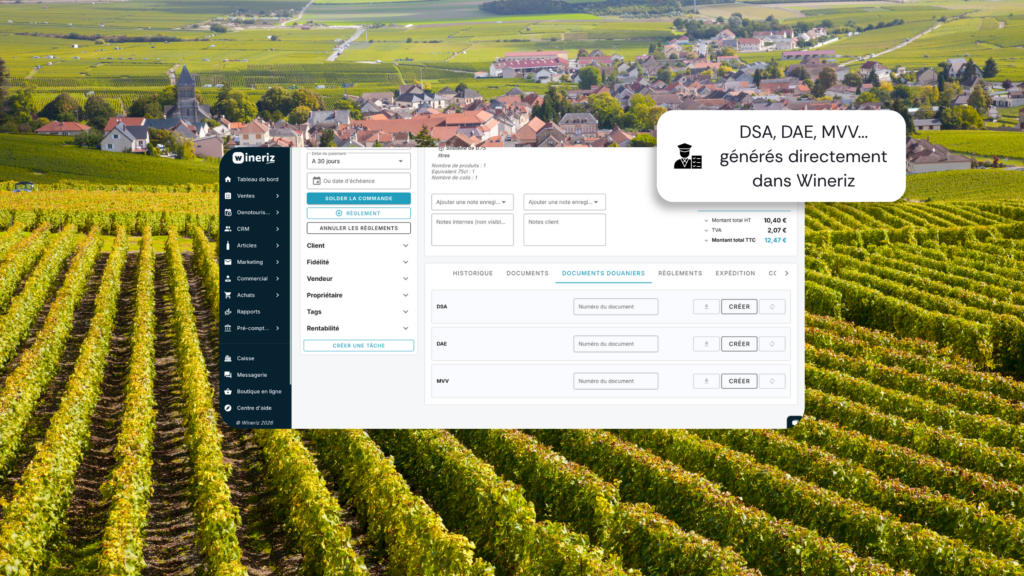
Task: Click the calendar icon in date d'échéance
Action: point(317,181)
